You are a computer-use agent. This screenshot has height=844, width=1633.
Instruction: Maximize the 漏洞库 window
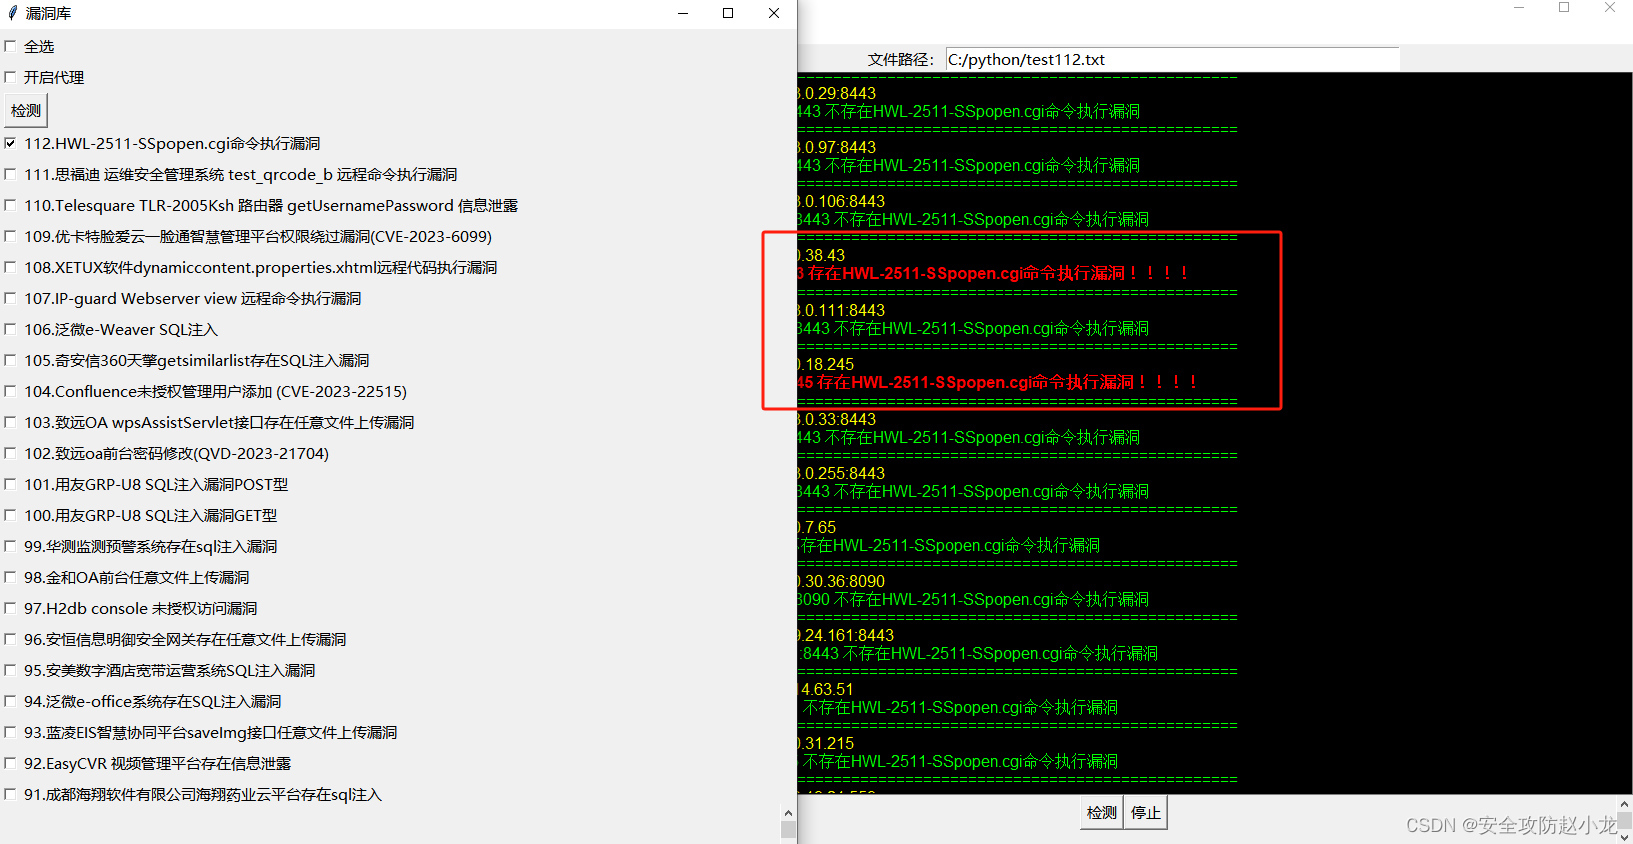[728, 13]
